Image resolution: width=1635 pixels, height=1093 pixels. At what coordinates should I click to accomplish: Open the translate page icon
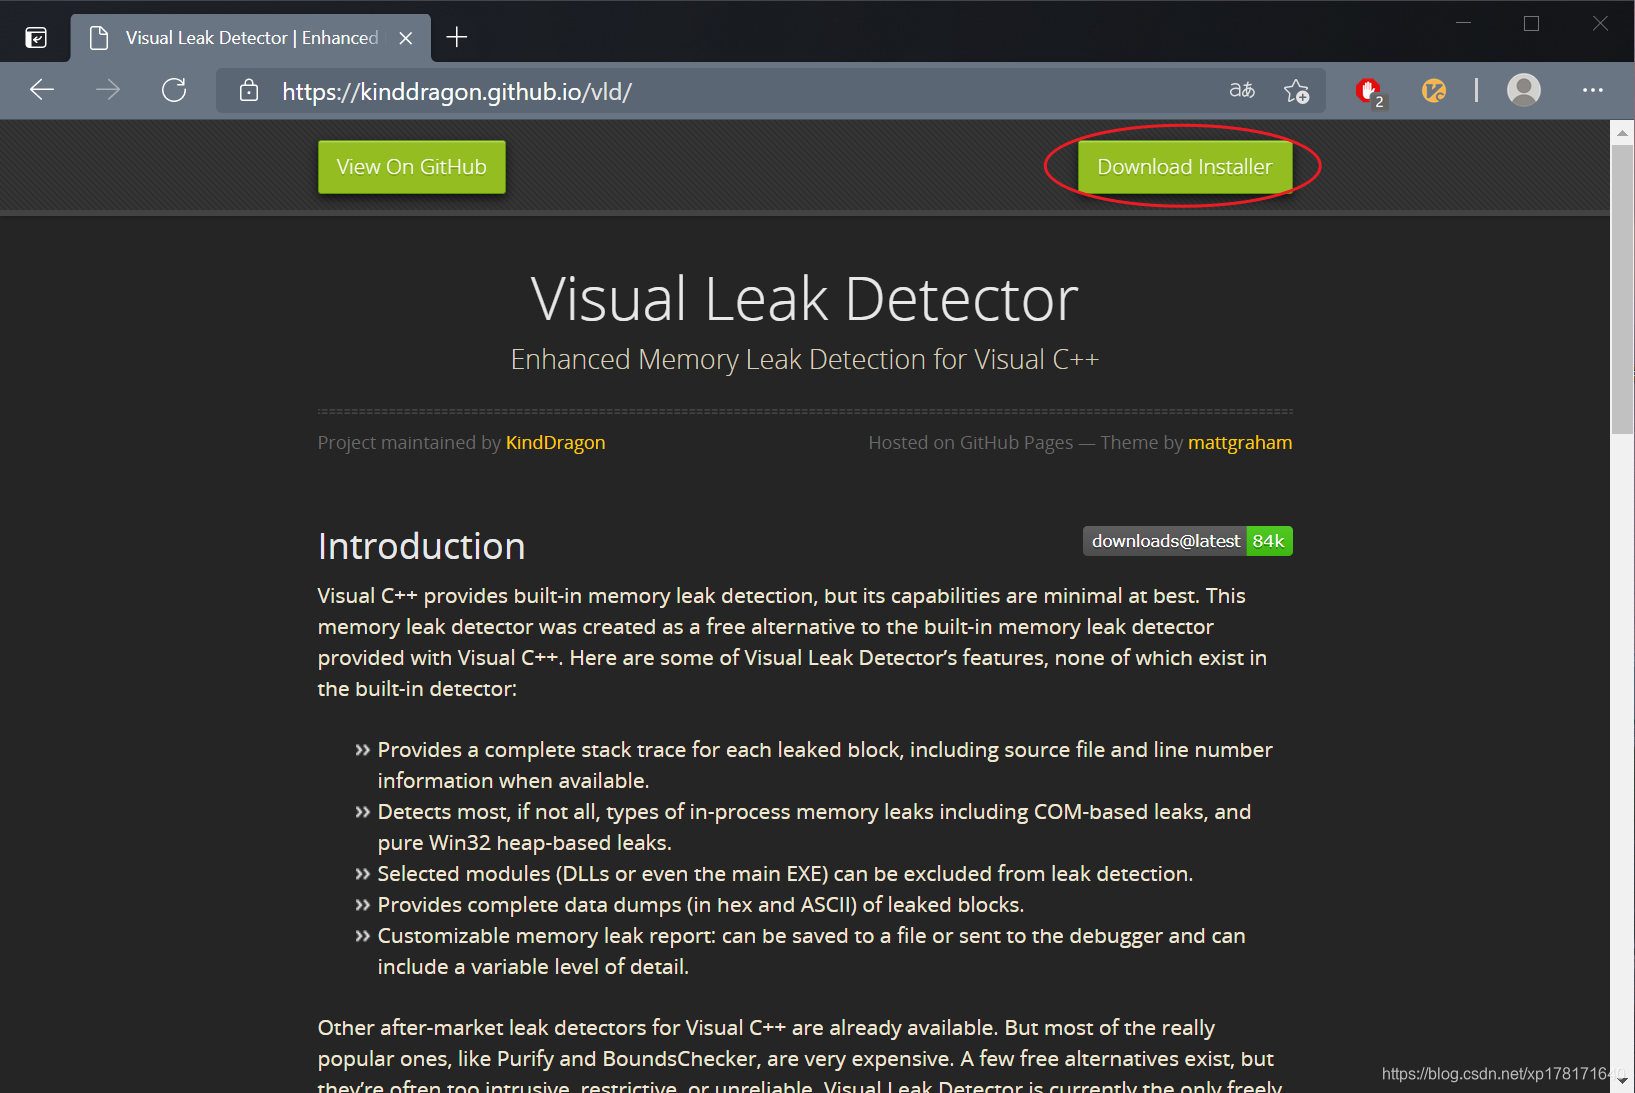[1242, 90]
